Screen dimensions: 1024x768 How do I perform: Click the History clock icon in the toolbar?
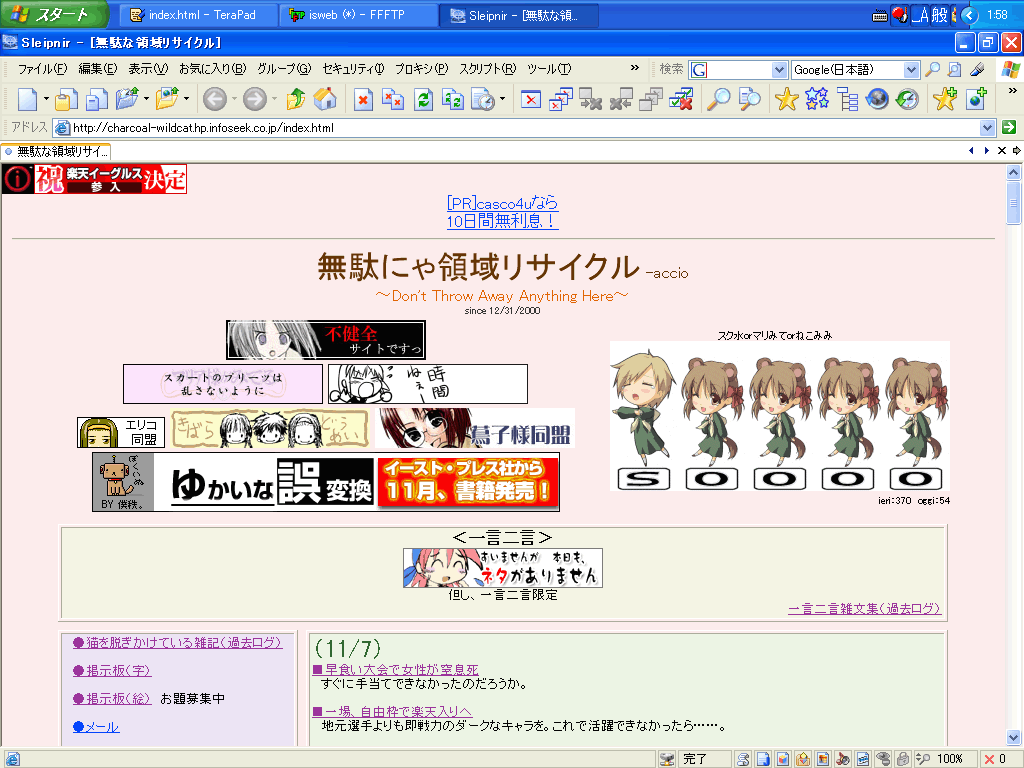coord(907,99)
